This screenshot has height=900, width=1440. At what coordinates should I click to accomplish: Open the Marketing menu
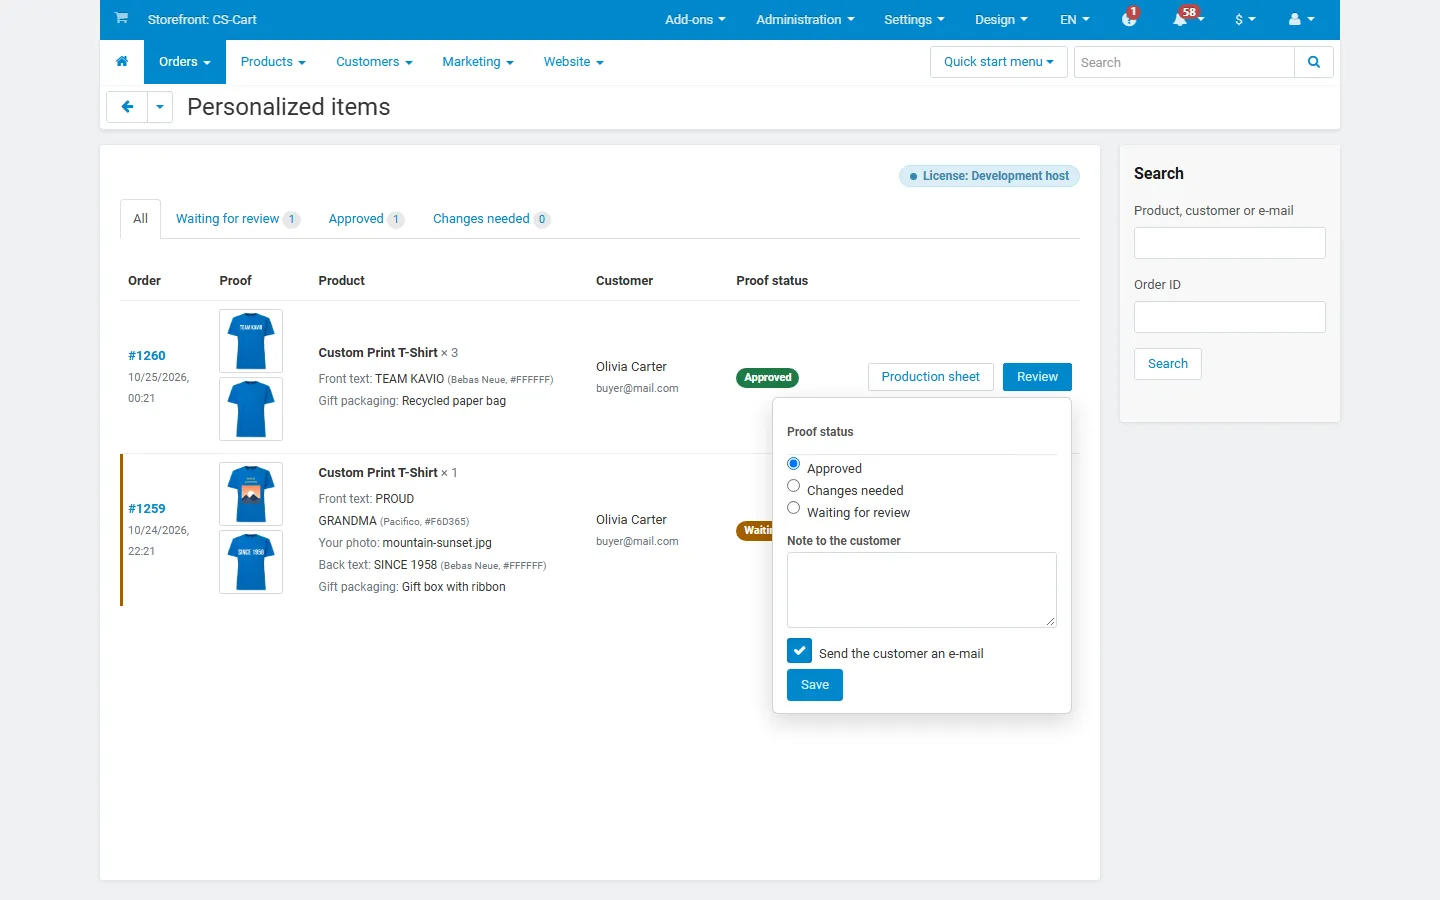click(478, 62)
